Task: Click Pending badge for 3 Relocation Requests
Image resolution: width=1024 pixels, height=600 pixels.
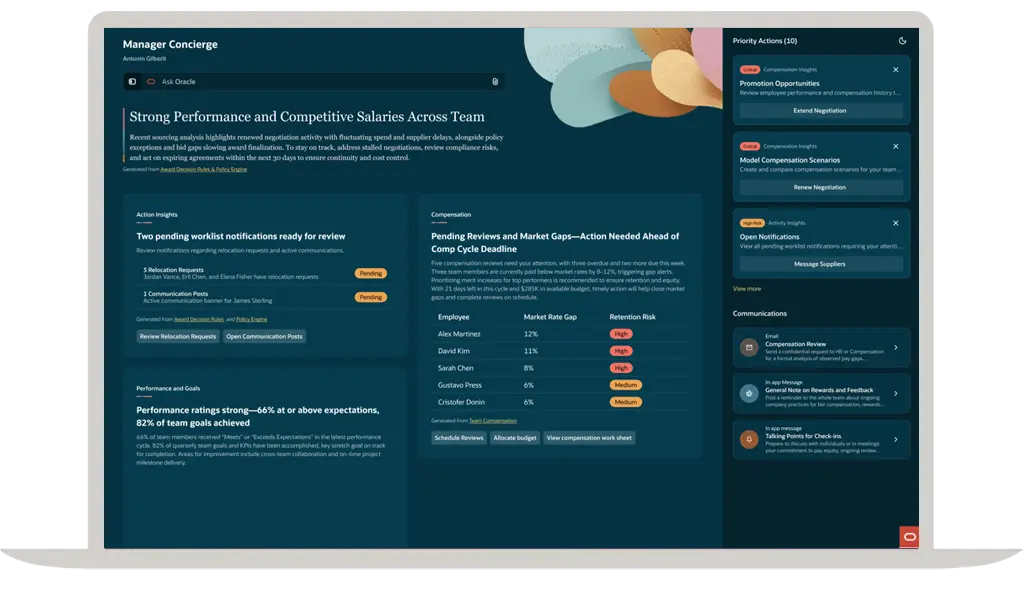Action: (x=371, y=274)
